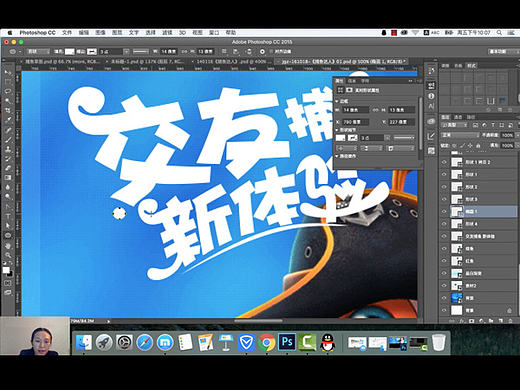Viewport: 520px width, 390px height.
Task: Collapse the 路径操作 section in Properties
Action: [x=337, y=156]
